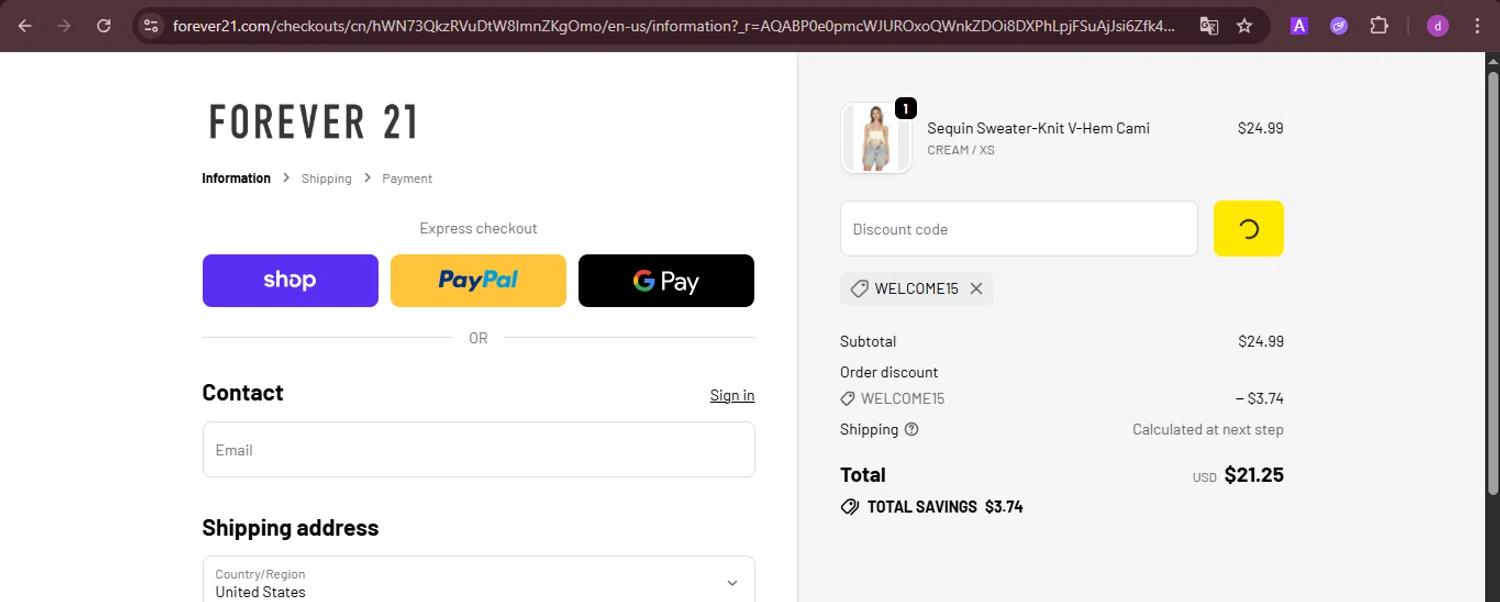Open the translate page icon
This screenshot has height=602, width=1500.
click(x=1209, y=26)
